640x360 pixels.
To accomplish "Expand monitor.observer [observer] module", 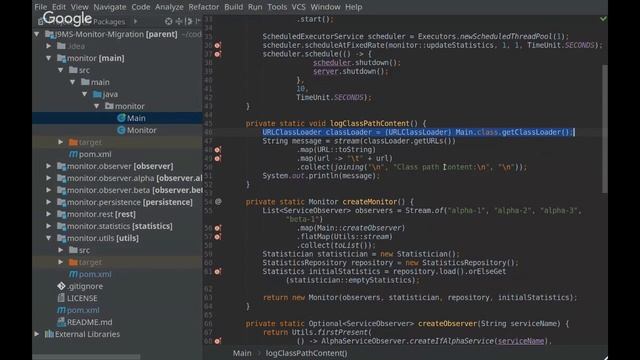I will pyautogui.click(x=49, y=166).
